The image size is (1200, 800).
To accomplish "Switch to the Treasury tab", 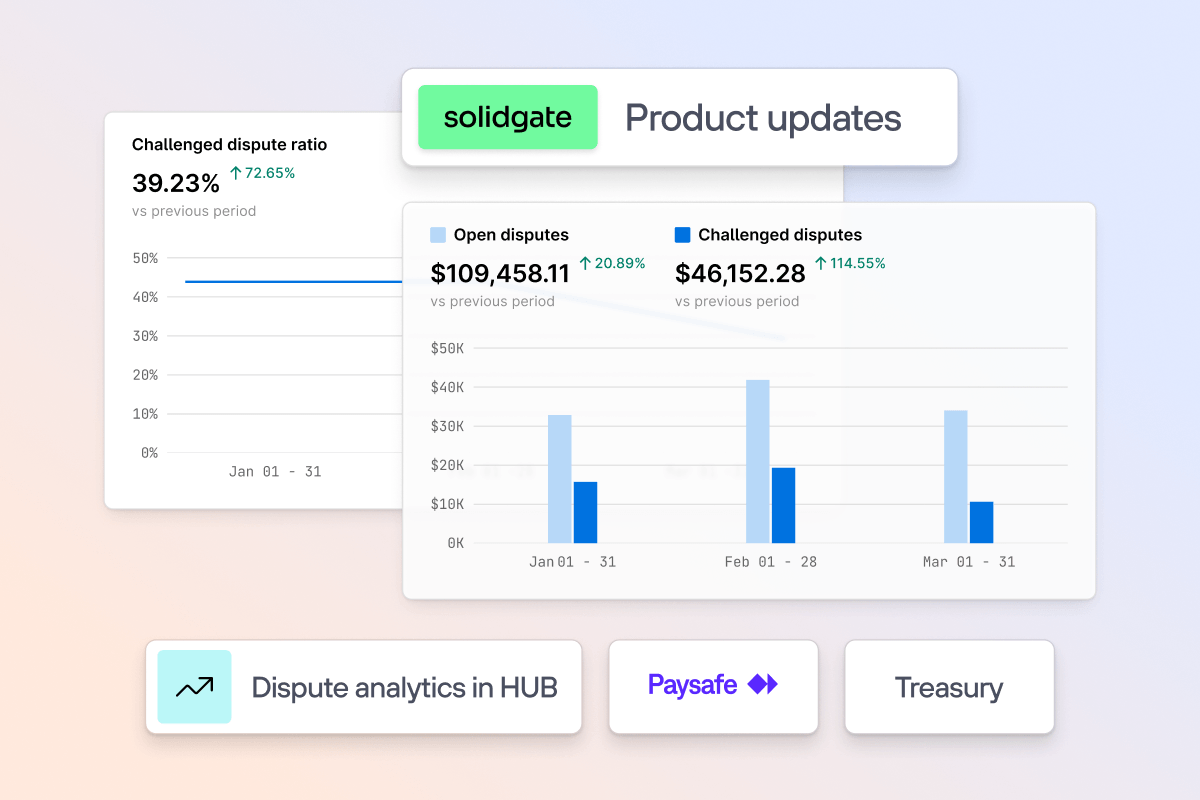I will point(947,687).
